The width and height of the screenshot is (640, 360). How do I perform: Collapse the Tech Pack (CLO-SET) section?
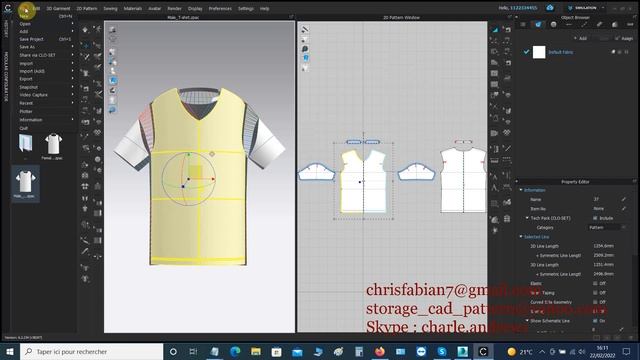pos(527,218)
